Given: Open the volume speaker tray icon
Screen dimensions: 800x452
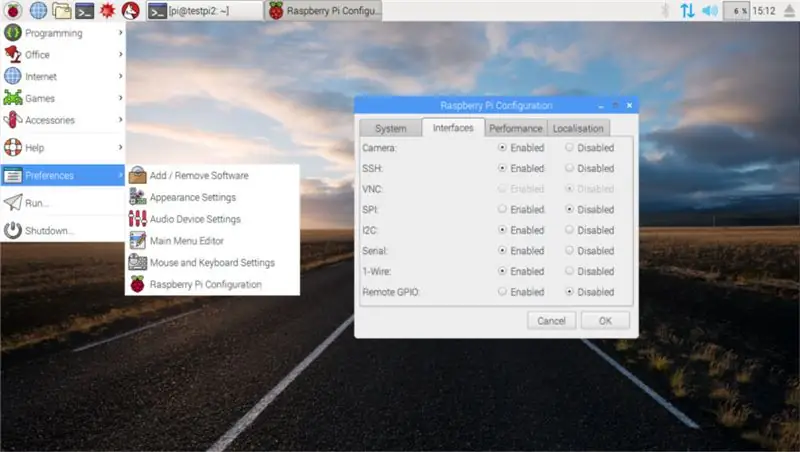Looking at the screenshot, I should pyautogui.click(x=710, y=10).
